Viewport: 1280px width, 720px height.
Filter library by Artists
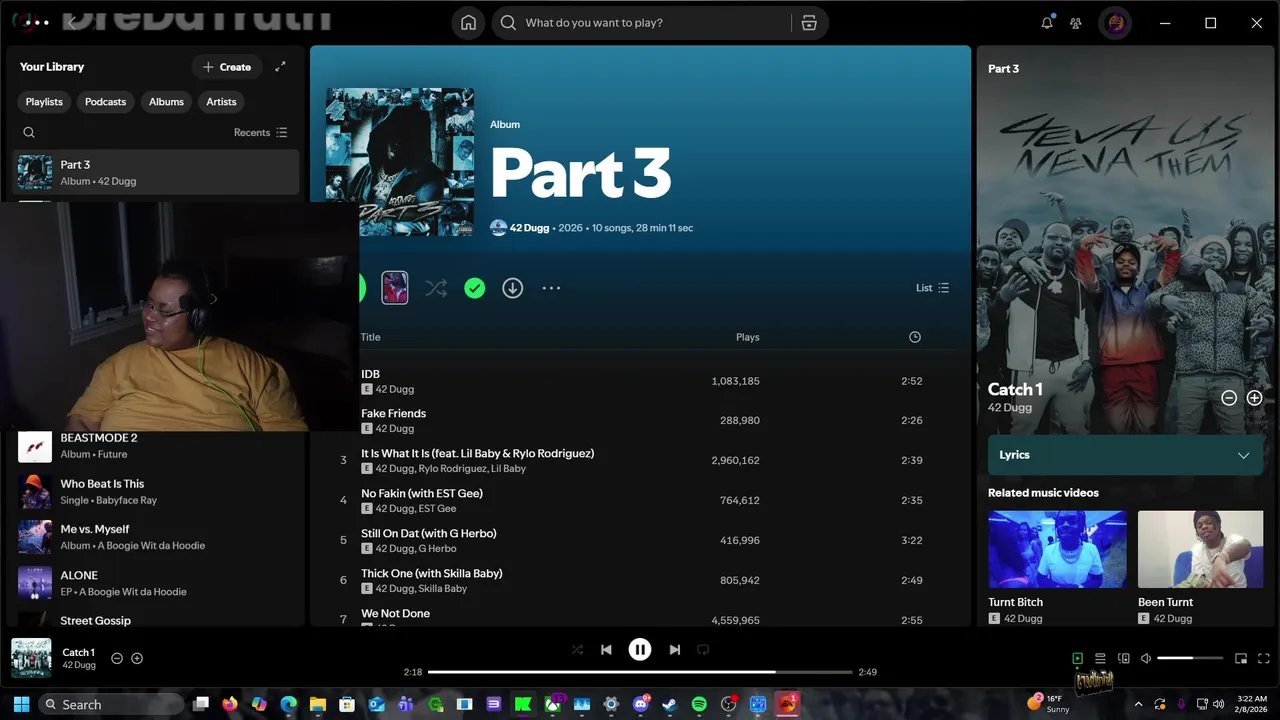[x=221, y=102]
